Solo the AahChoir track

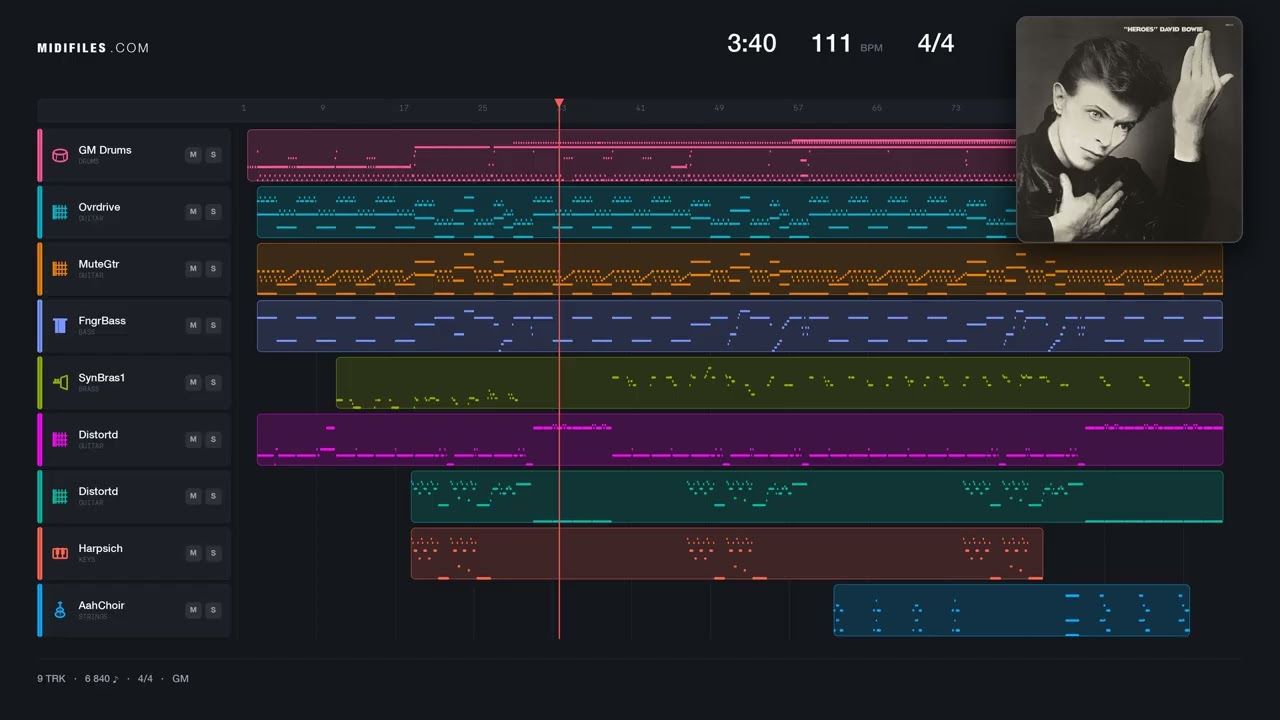[x=213, y=611]
